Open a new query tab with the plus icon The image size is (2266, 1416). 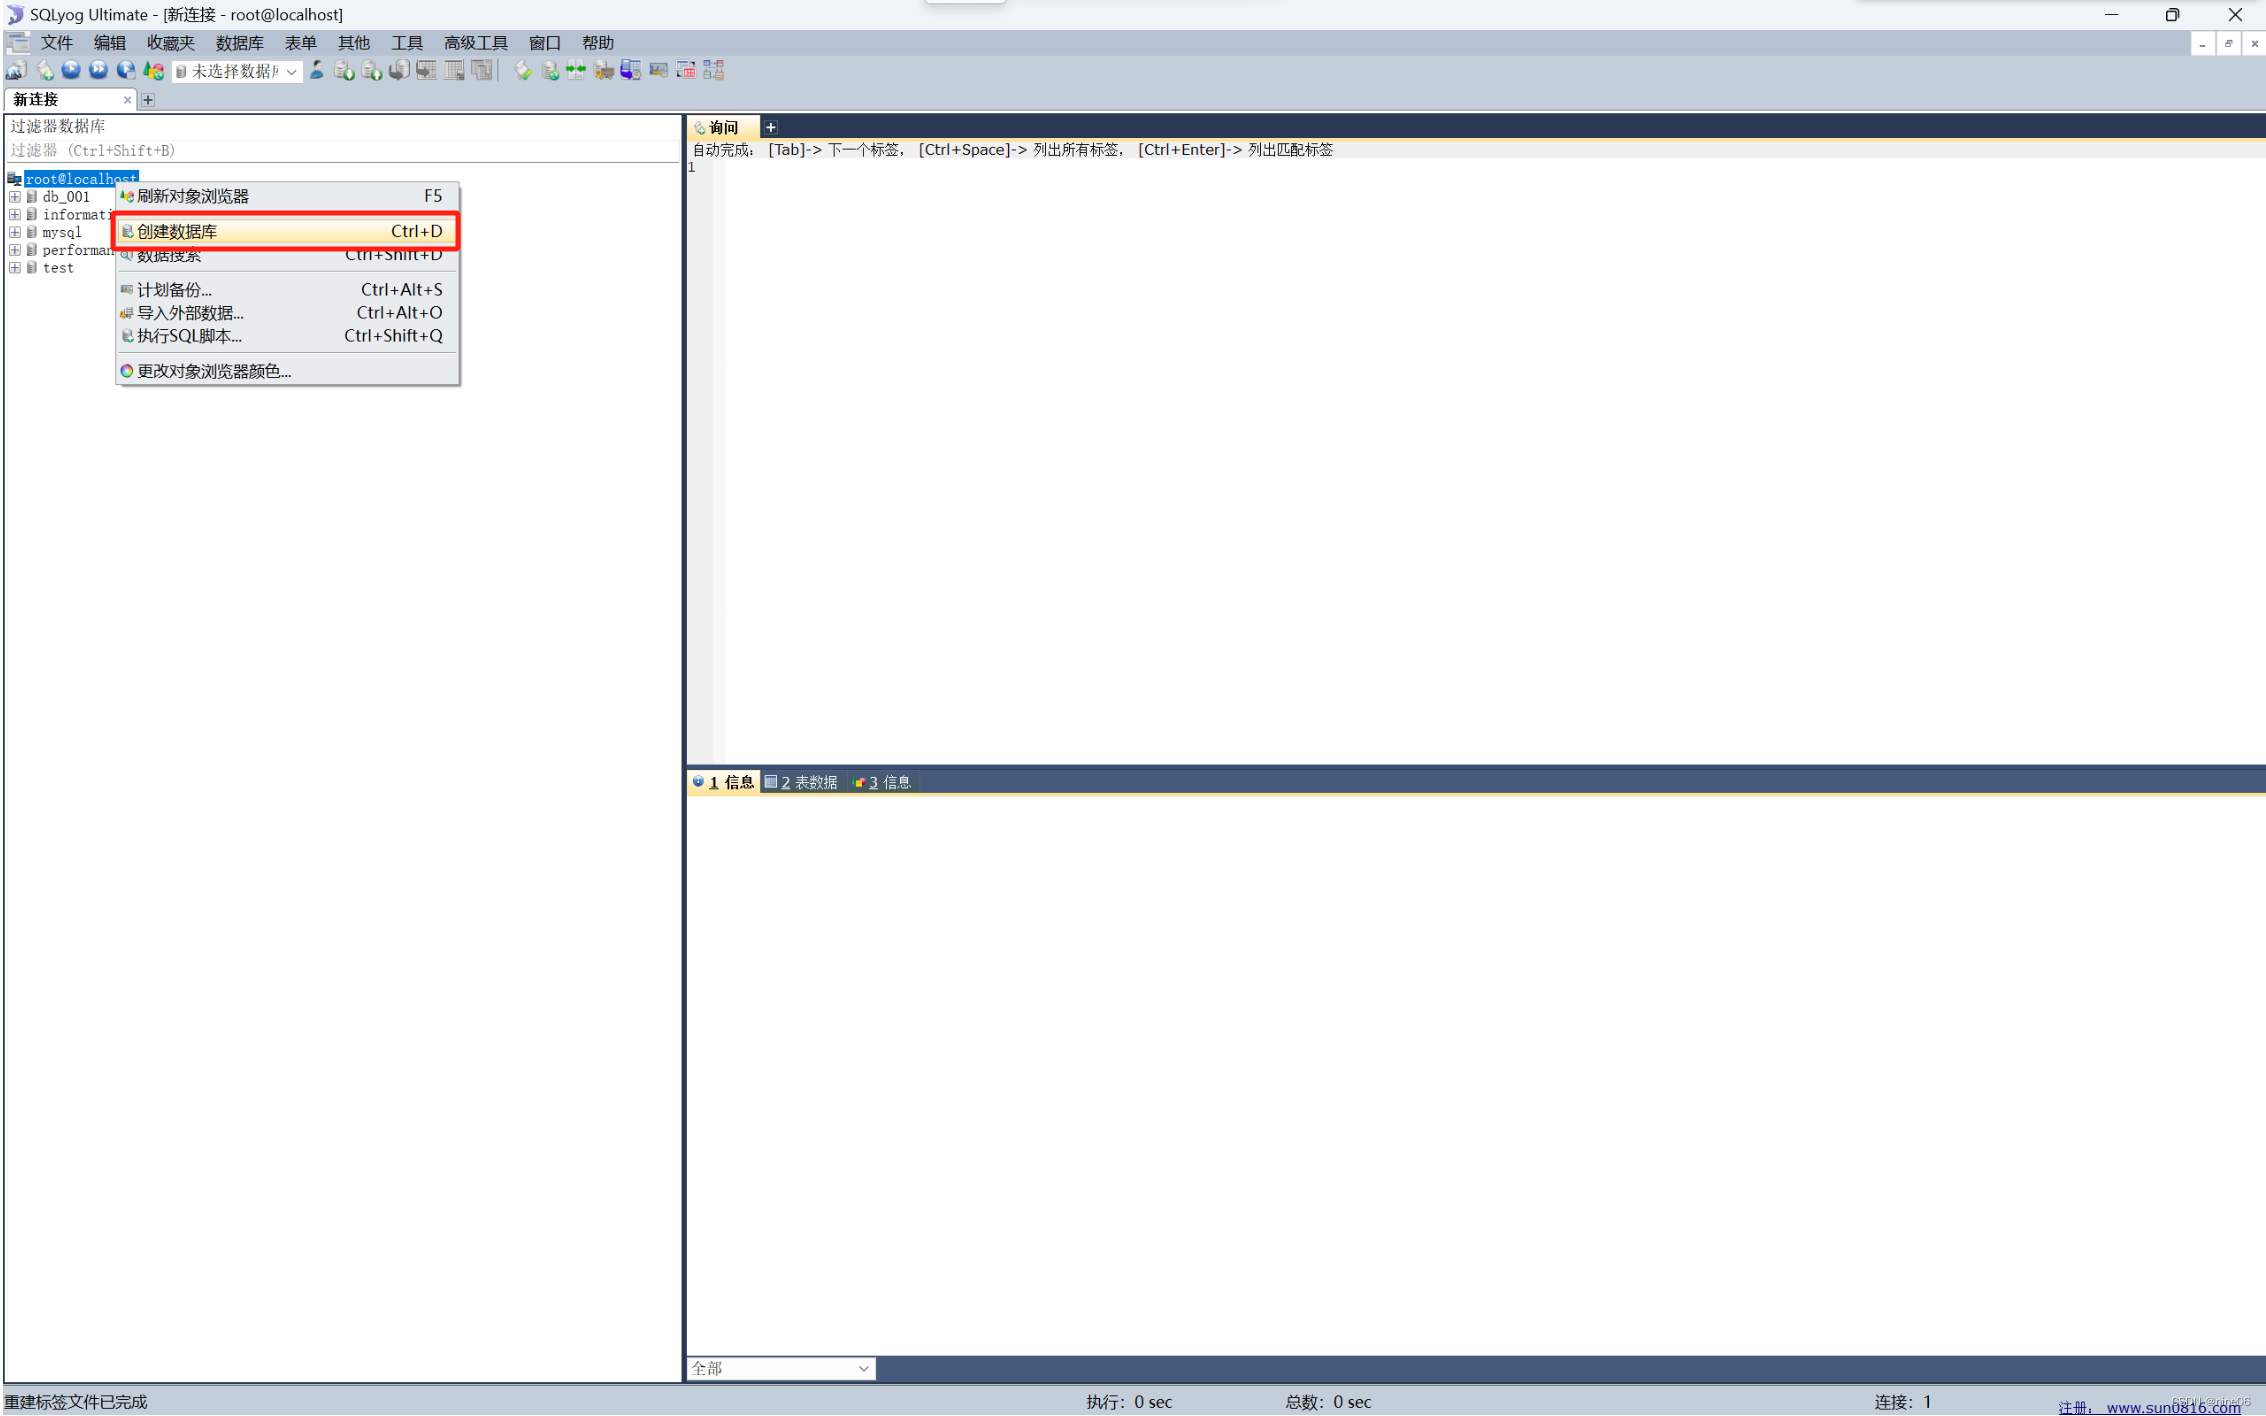pos(770,126)
